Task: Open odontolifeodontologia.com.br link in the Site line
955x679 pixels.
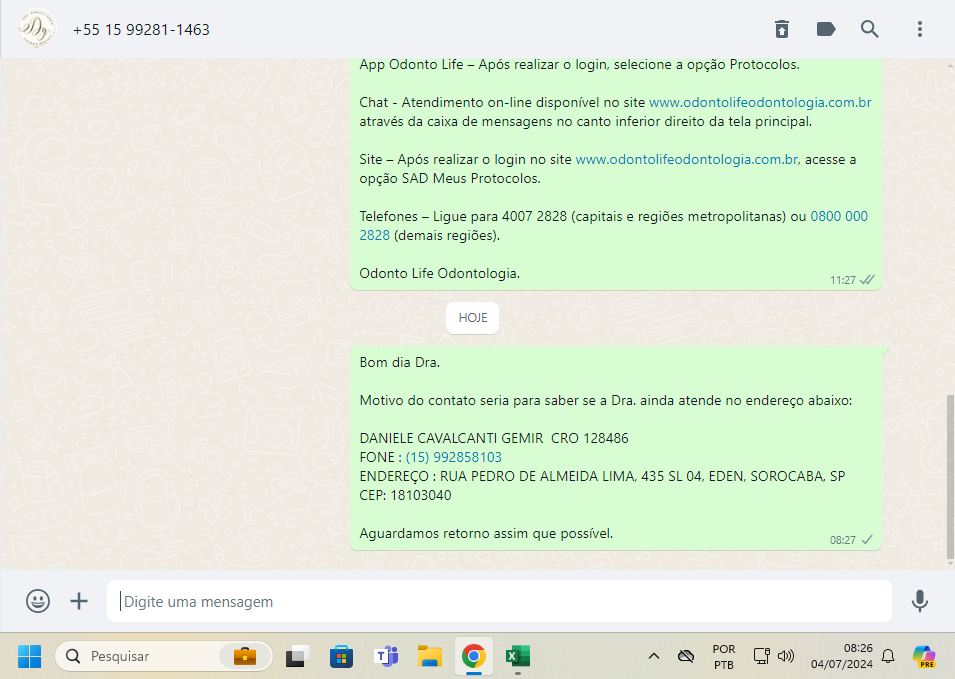Action: pyautogui.click(x=686, y=160)
